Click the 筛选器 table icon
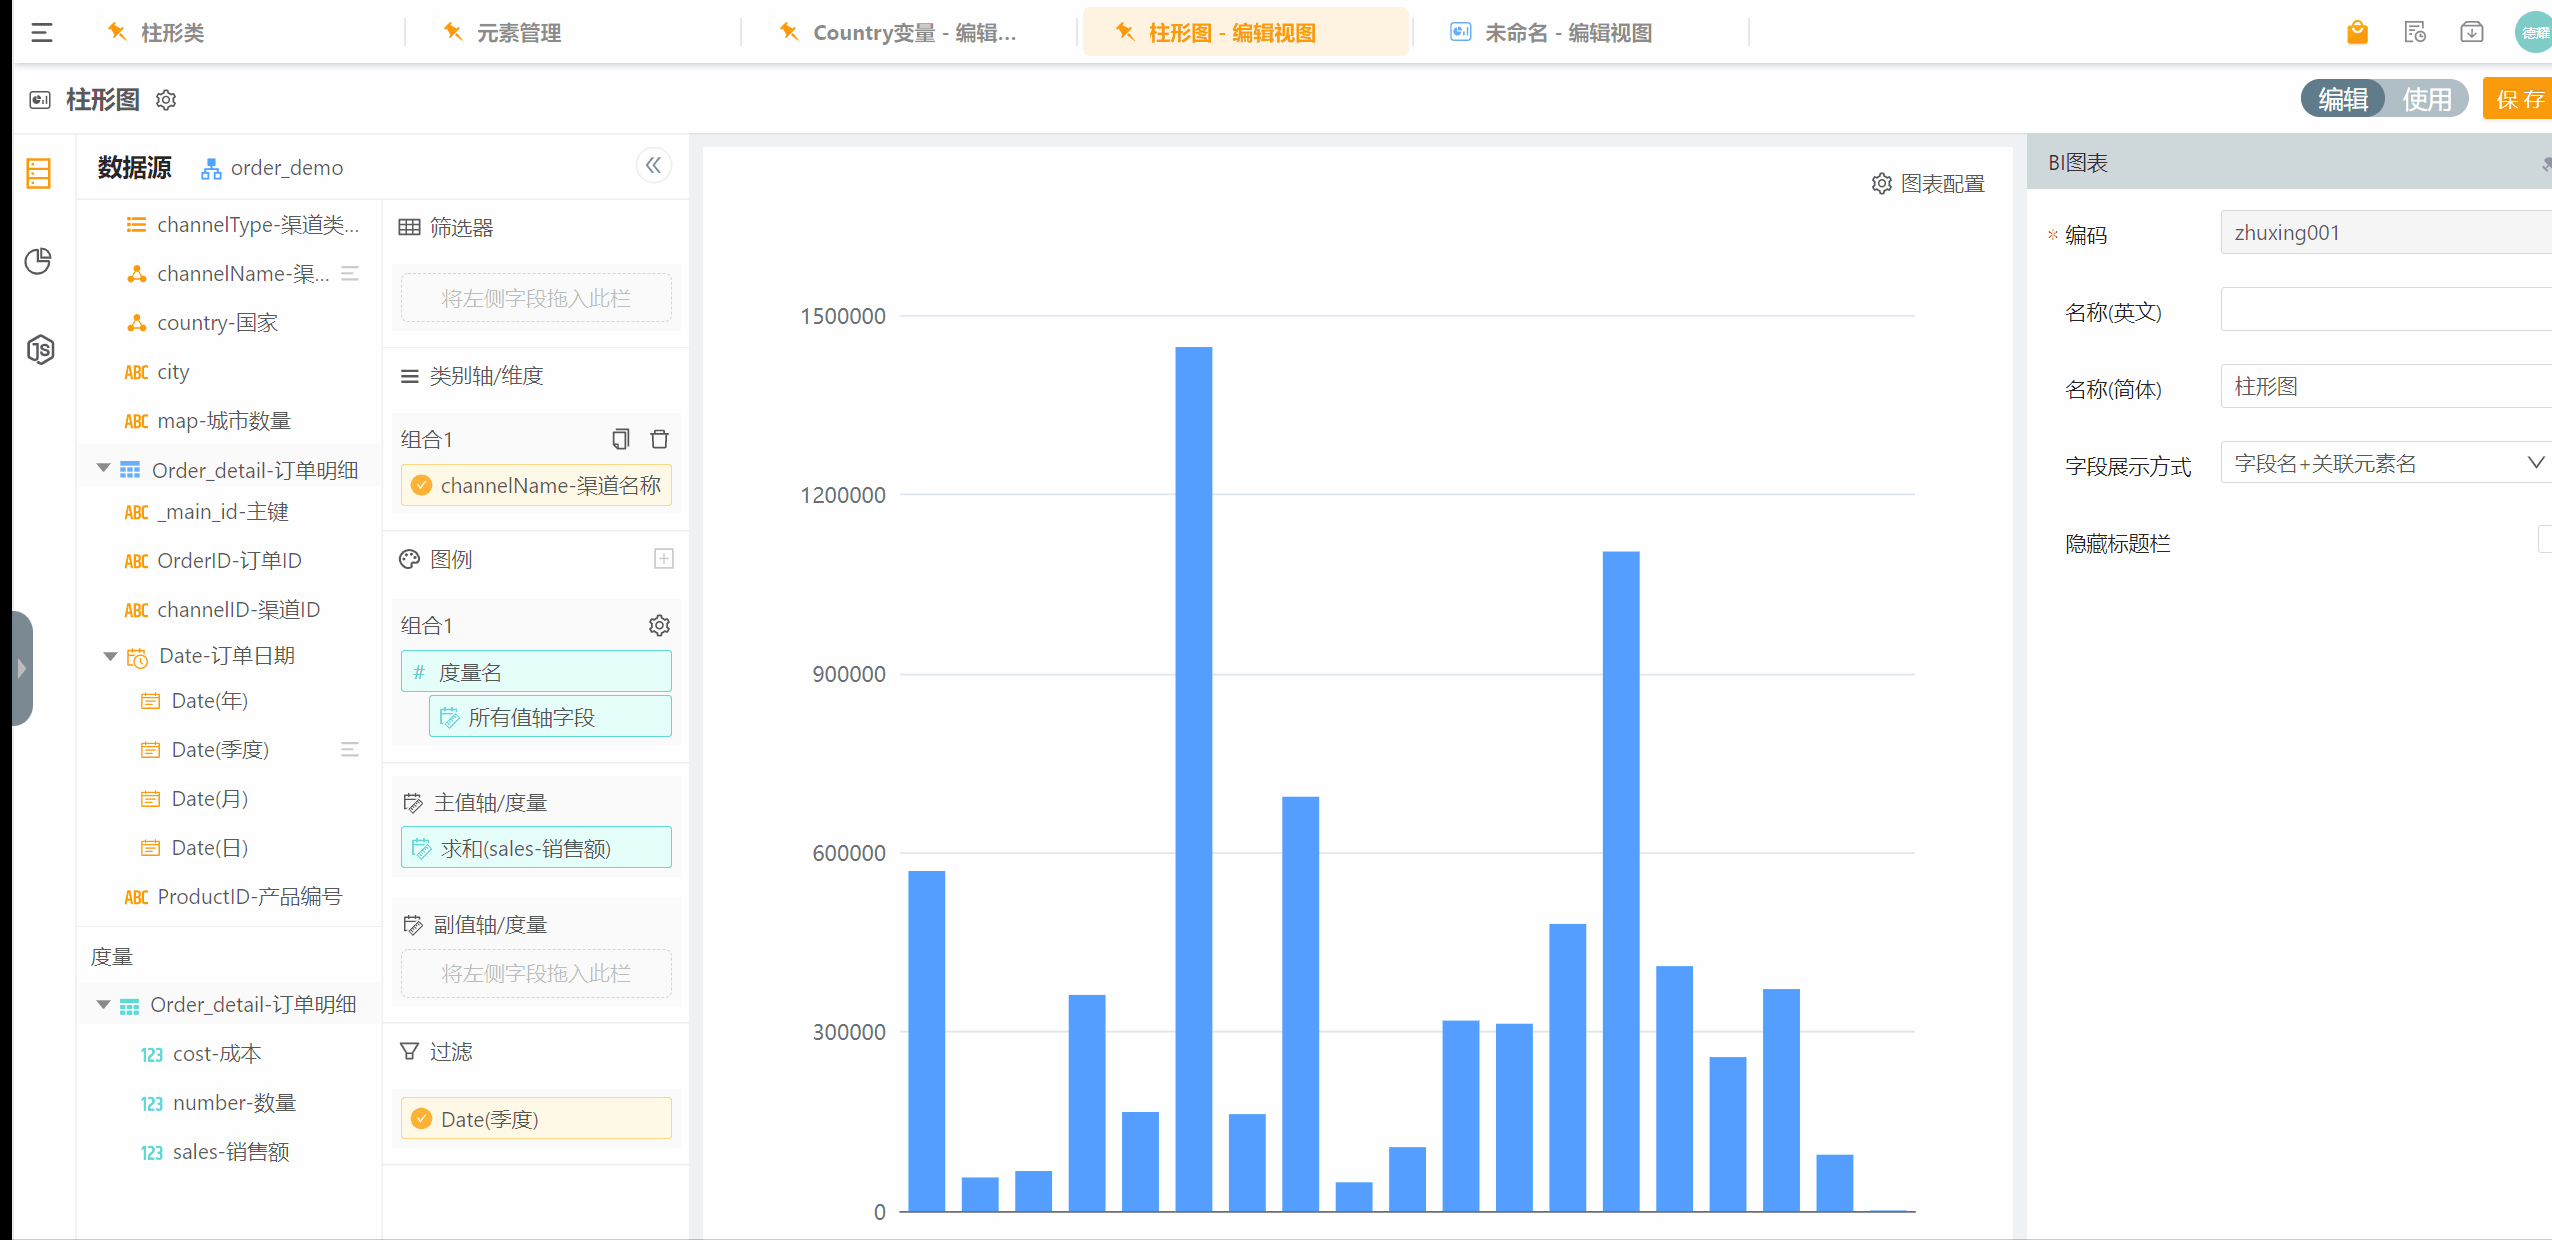Image resolution: width=2552 pixels, height=1240 pixels. click(x=409, y=227)
